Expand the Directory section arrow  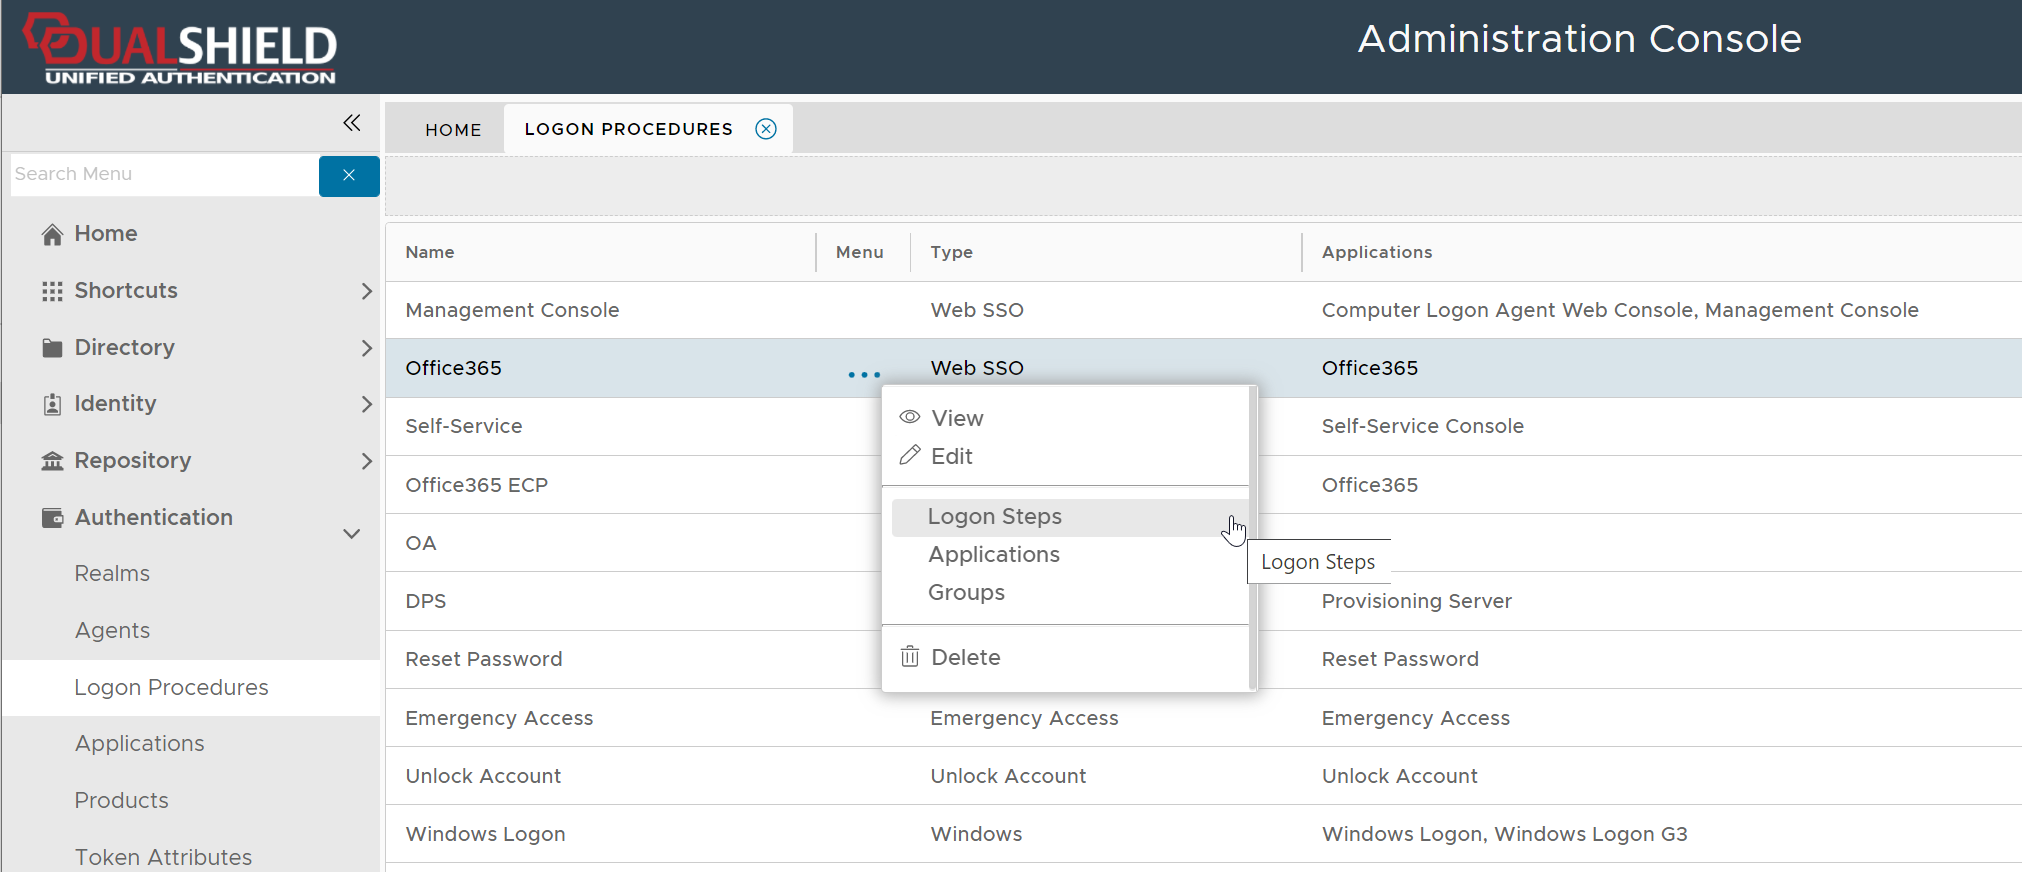[366, 348]
